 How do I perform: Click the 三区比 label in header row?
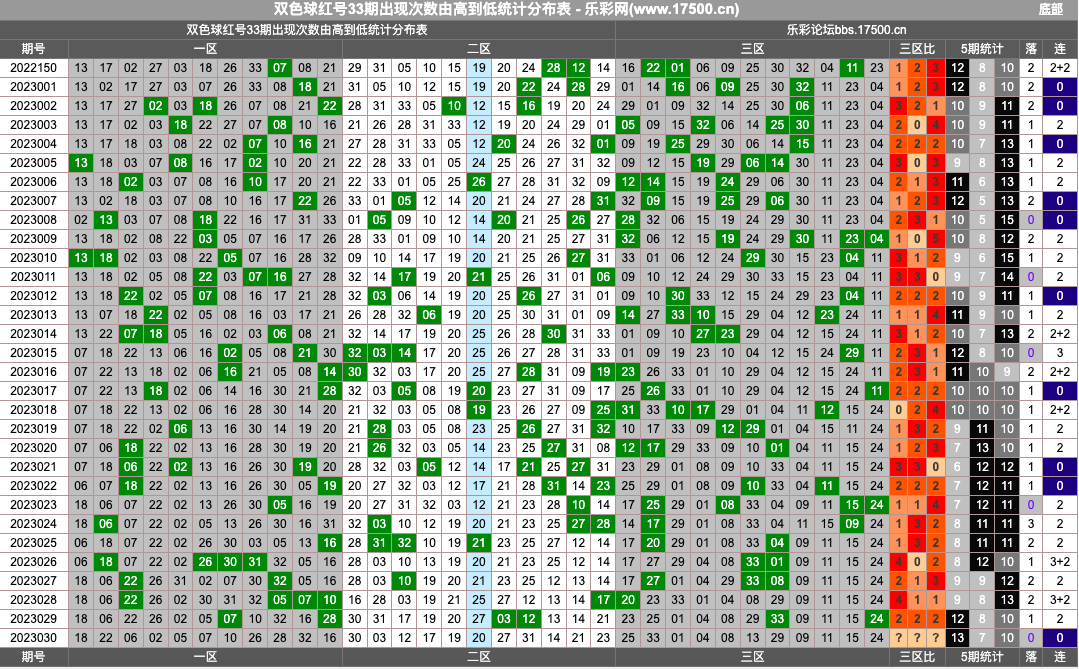(917, 49)
